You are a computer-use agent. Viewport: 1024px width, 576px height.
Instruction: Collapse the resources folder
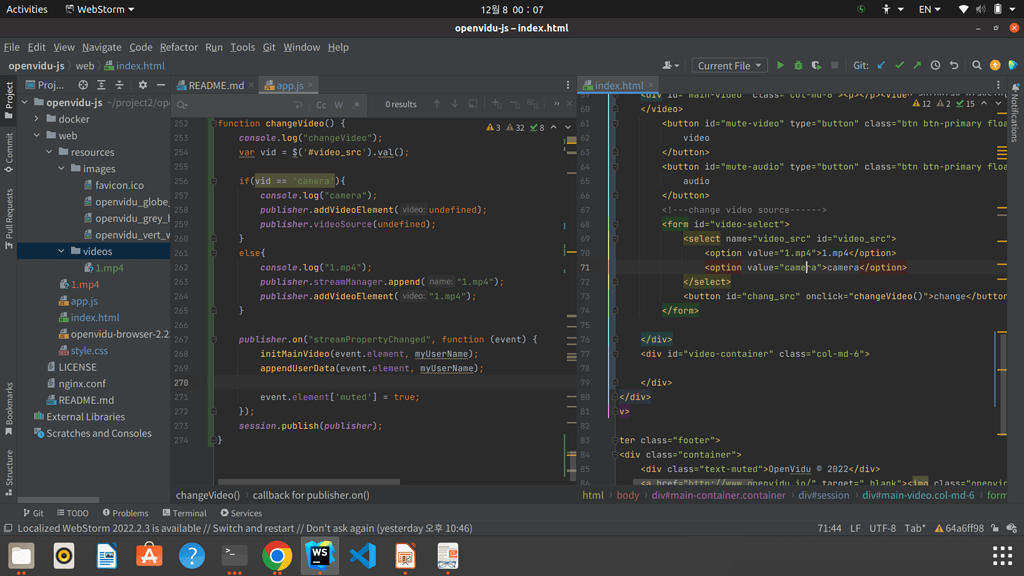pyautogui.click(x=49, y=152)
